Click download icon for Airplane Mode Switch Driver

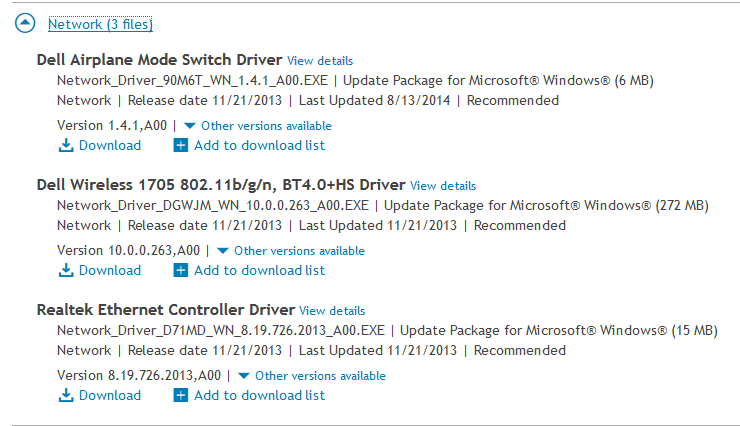(66, 145)
